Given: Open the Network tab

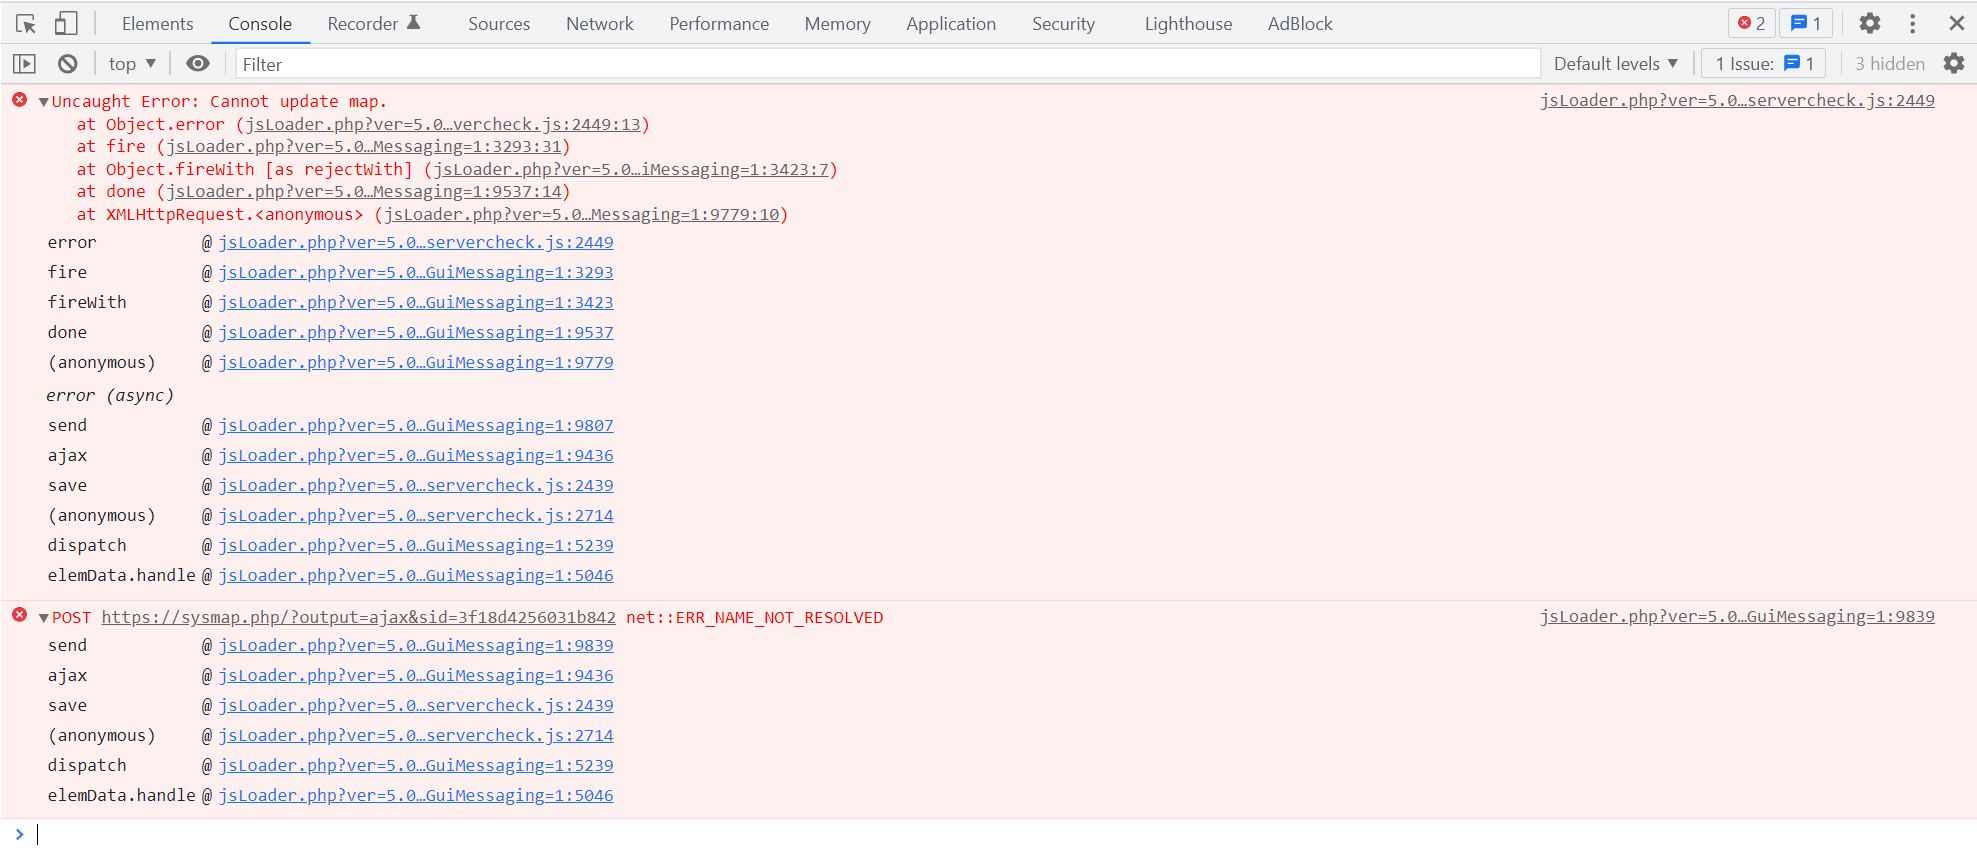Looking at the screenshot, I should pos(600,24).
